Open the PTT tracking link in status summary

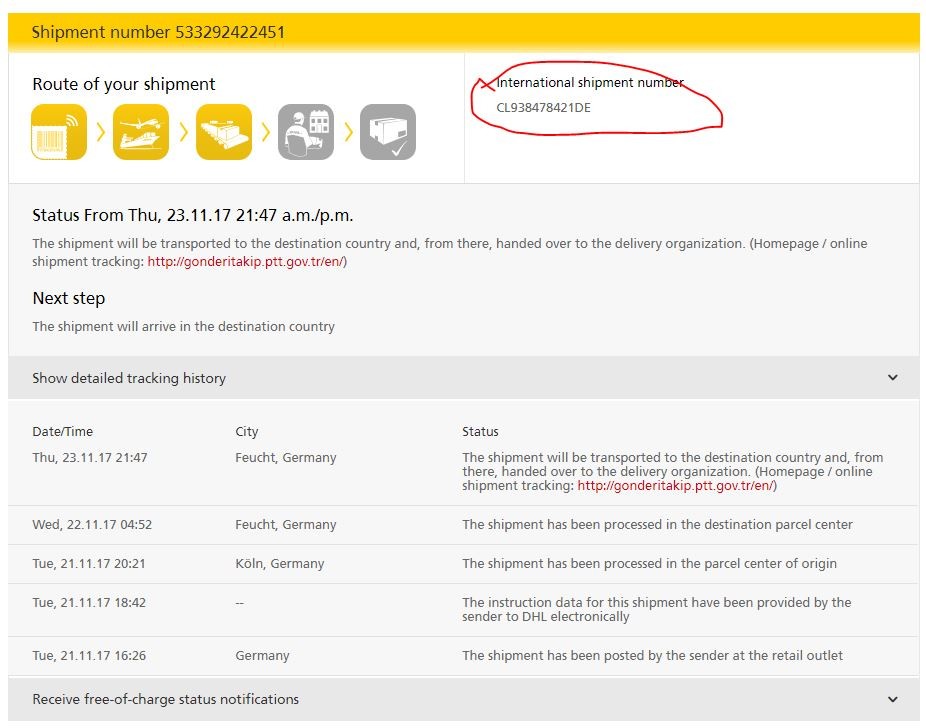click(x=245, y=262)
